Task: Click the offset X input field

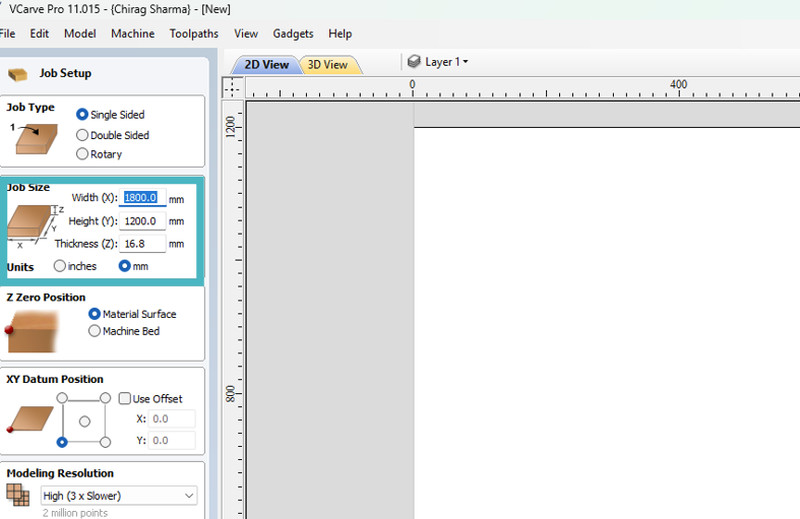Action: pyautogui.click(x=172, y=418)
